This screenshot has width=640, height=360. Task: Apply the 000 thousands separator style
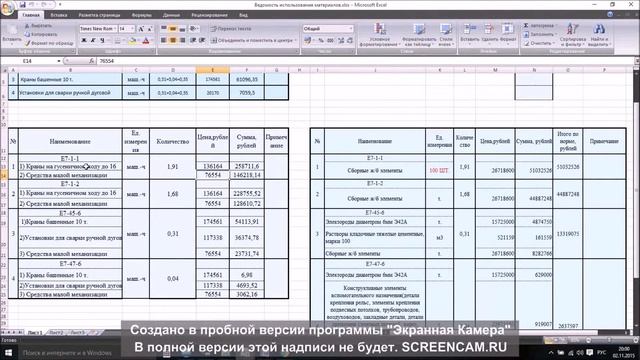coord(330,40)
